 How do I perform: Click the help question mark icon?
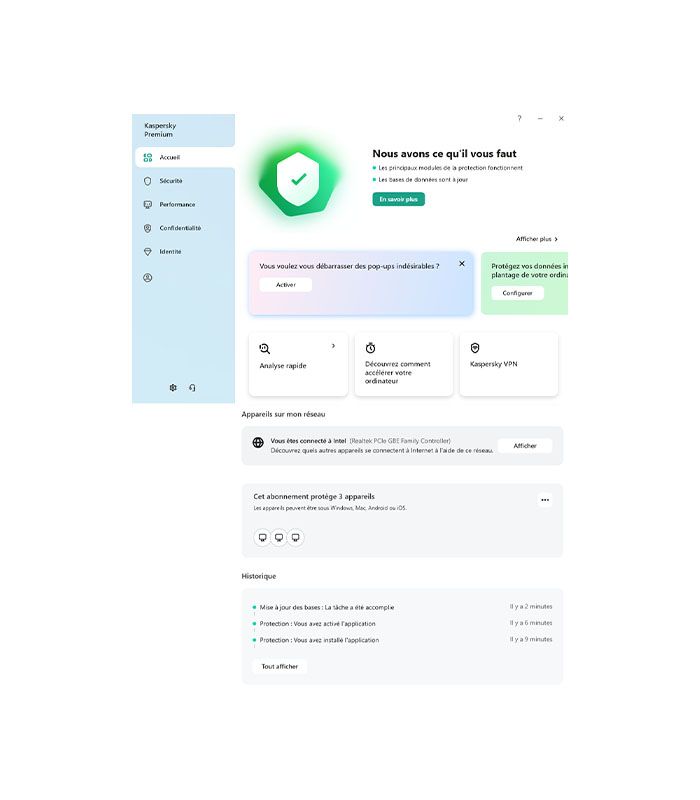519,118
